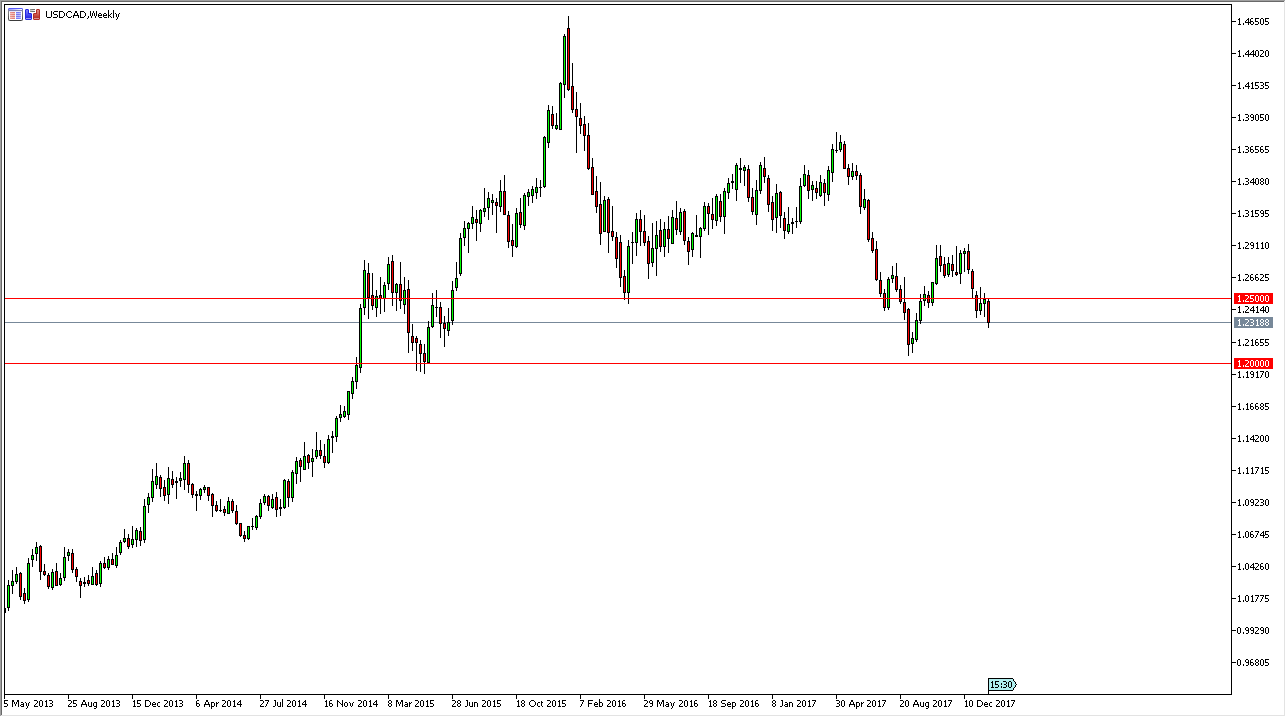This screenshot has width=1286, height=717.
Task: Click the 10 Dec 2017 date label
Action: 989,703
